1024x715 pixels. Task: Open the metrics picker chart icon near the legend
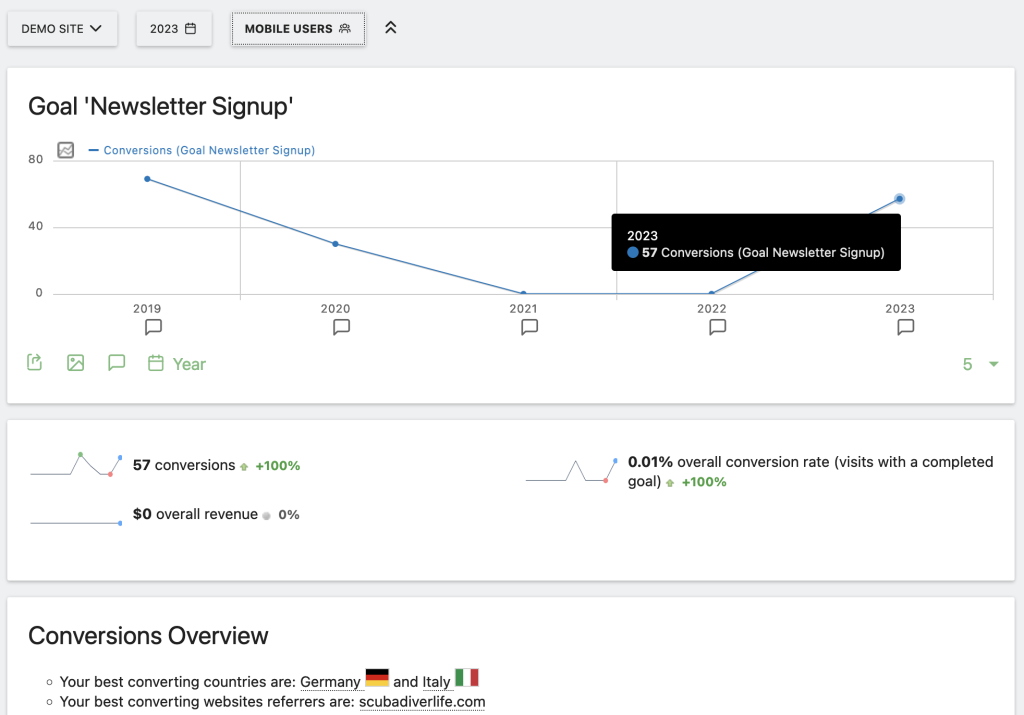[x=64, y=150]
